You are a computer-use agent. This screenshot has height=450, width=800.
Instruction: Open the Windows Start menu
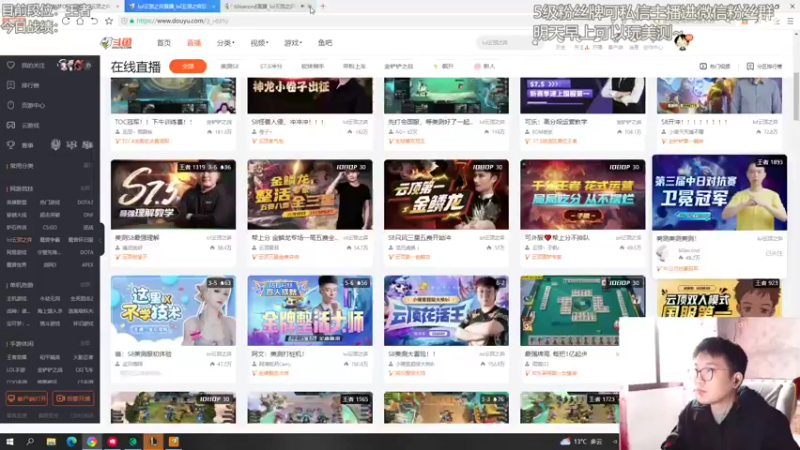coord(10,441)
